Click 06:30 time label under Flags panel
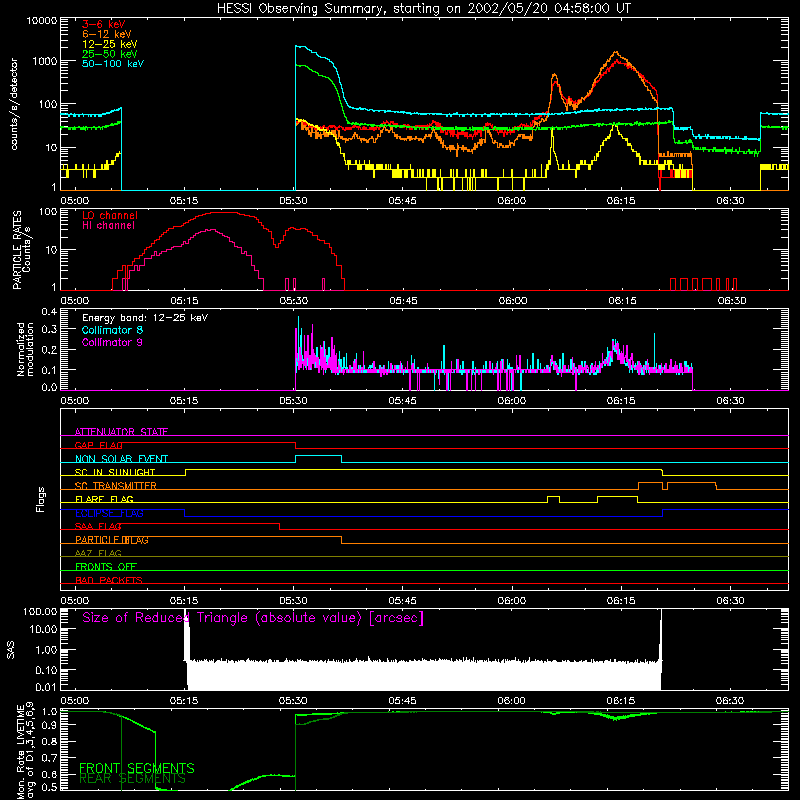The image size is (800, 800). [730, 601]
